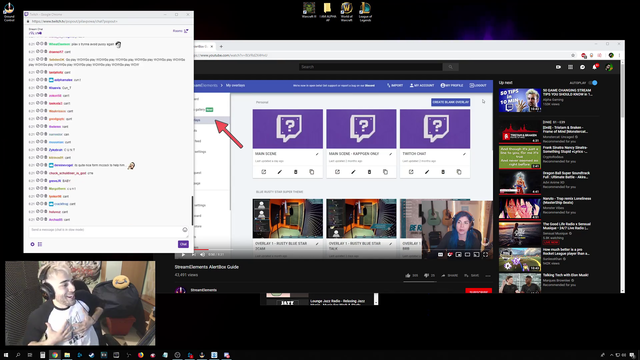Image resolution: width=640 pixels, height=360 pixels.
Task: Open League of Legends desktop shortcut
Action: click(x=365, y=11)
